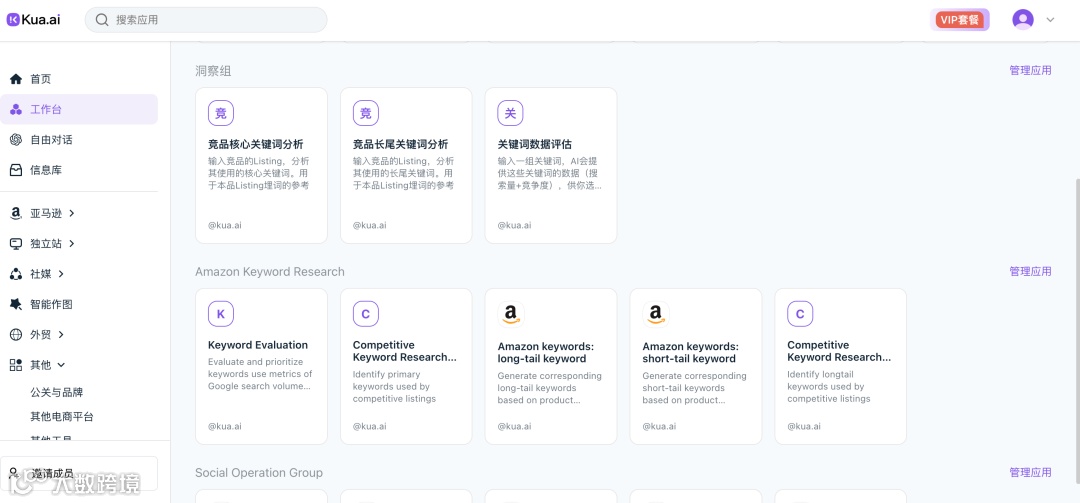Click the 洞察组 section heading

point(213,70)
